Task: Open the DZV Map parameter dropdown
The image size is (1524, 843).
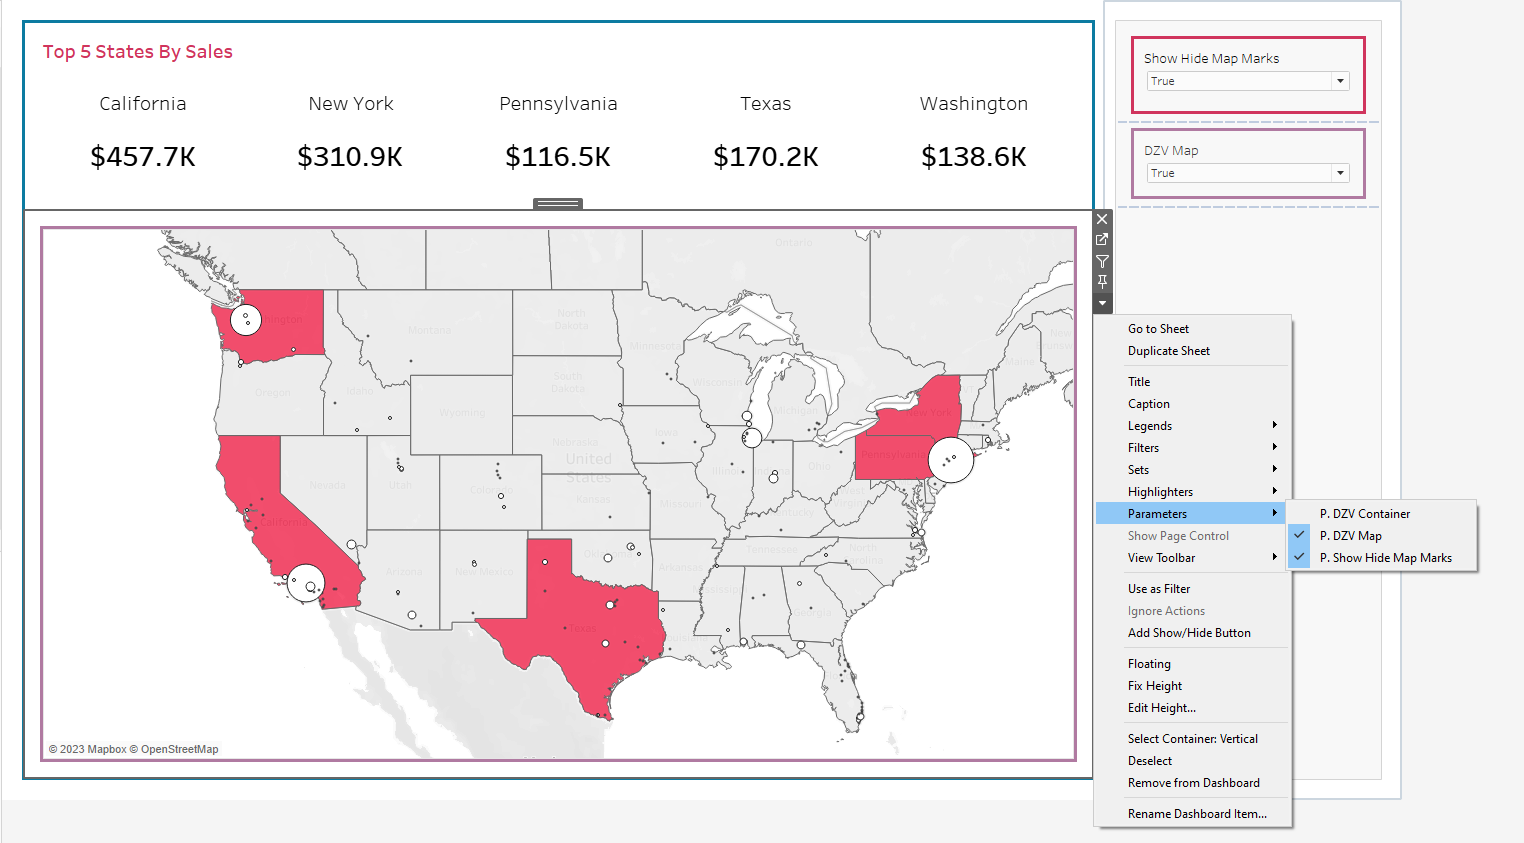Action: pyautogui.click(x=1339, y=174)
